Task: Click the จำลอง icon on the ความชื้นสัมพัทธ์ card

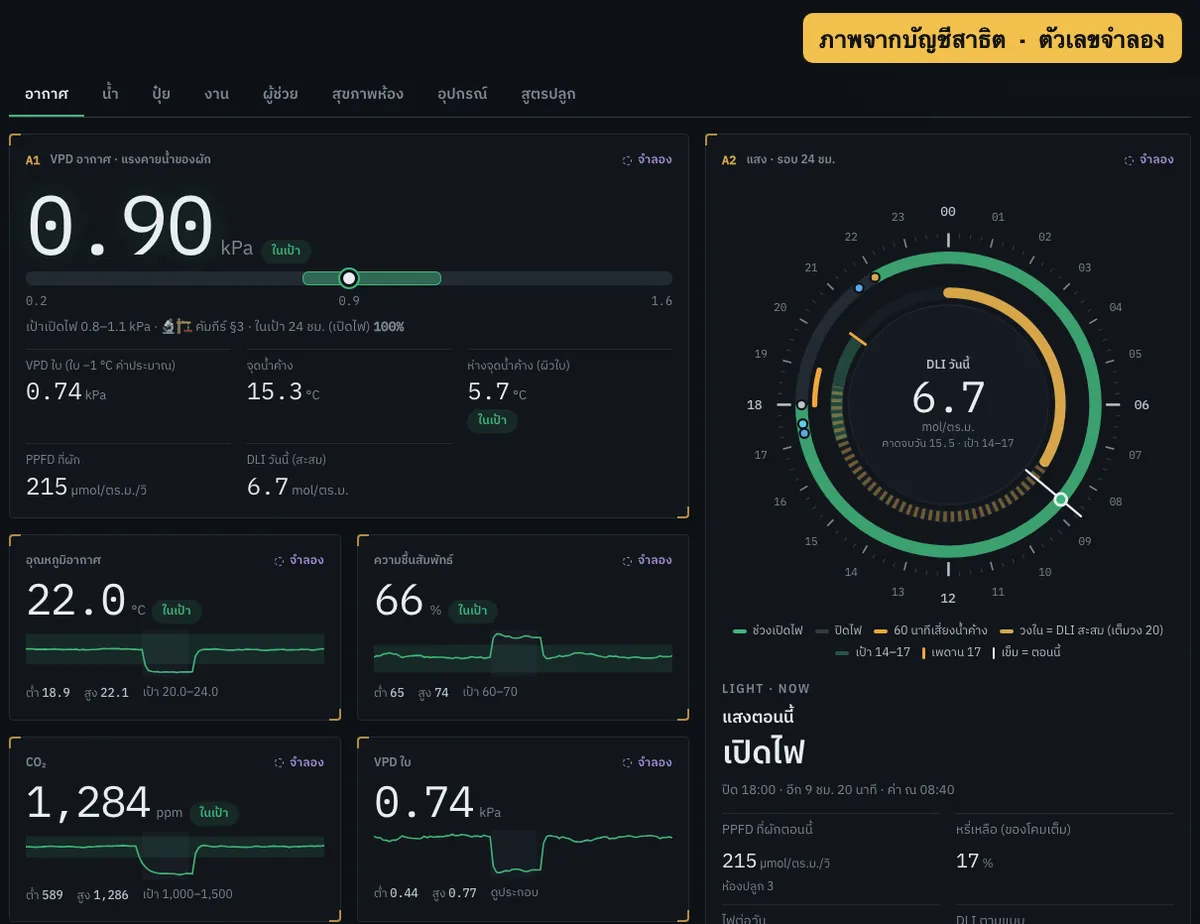Action: (x=627, y=561)
